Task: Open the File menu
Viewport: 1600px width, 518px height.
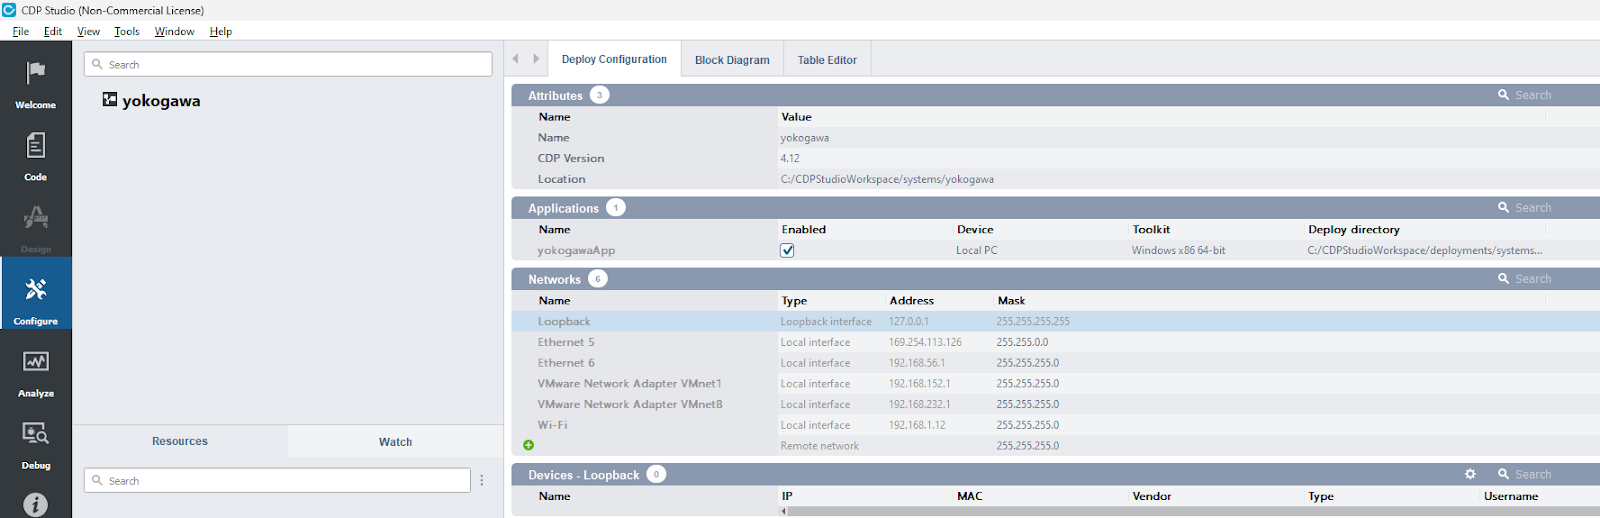Action: click(20, 32)
